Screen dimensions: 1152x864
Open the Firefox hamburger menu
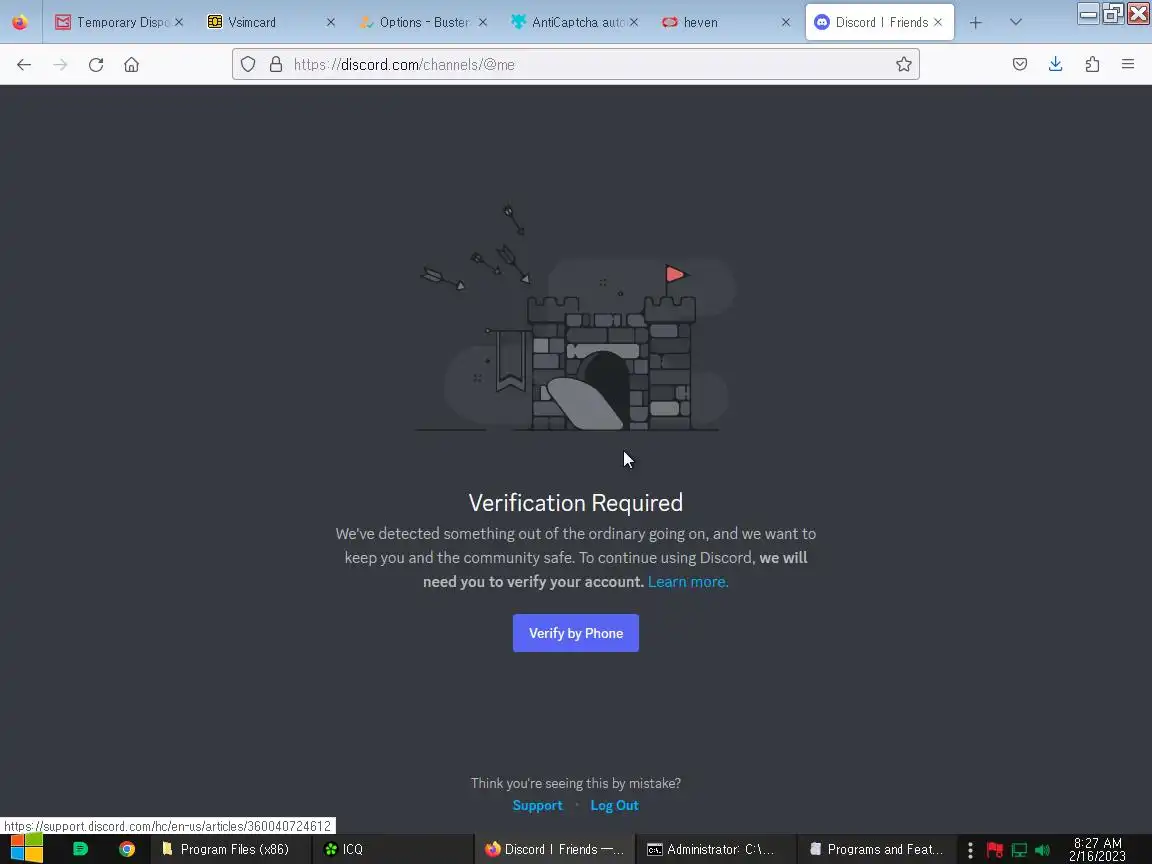(1128, 65)
